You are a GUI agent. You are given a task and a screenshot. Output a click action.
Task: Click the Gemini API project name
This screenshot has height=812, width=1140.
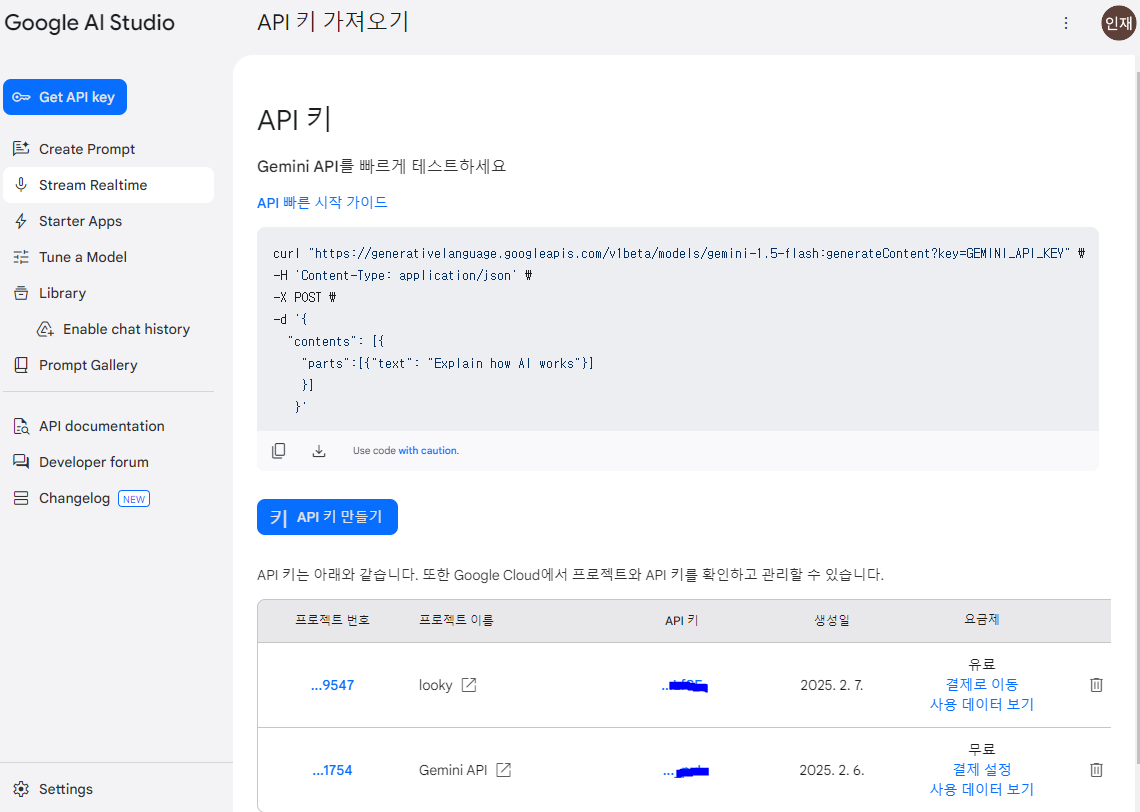(453, 770)
